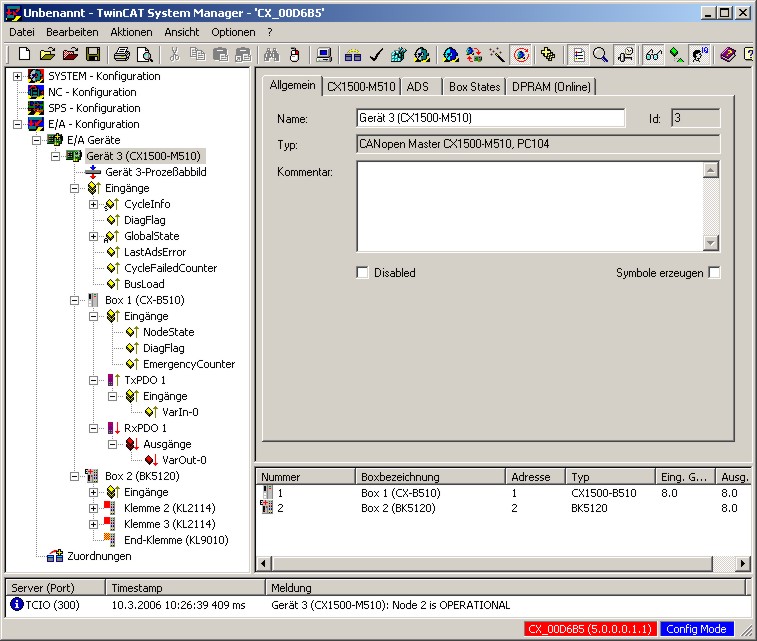Click the Adresse column header
This screenshot has width=757, height=641.
tap(535, 477)
